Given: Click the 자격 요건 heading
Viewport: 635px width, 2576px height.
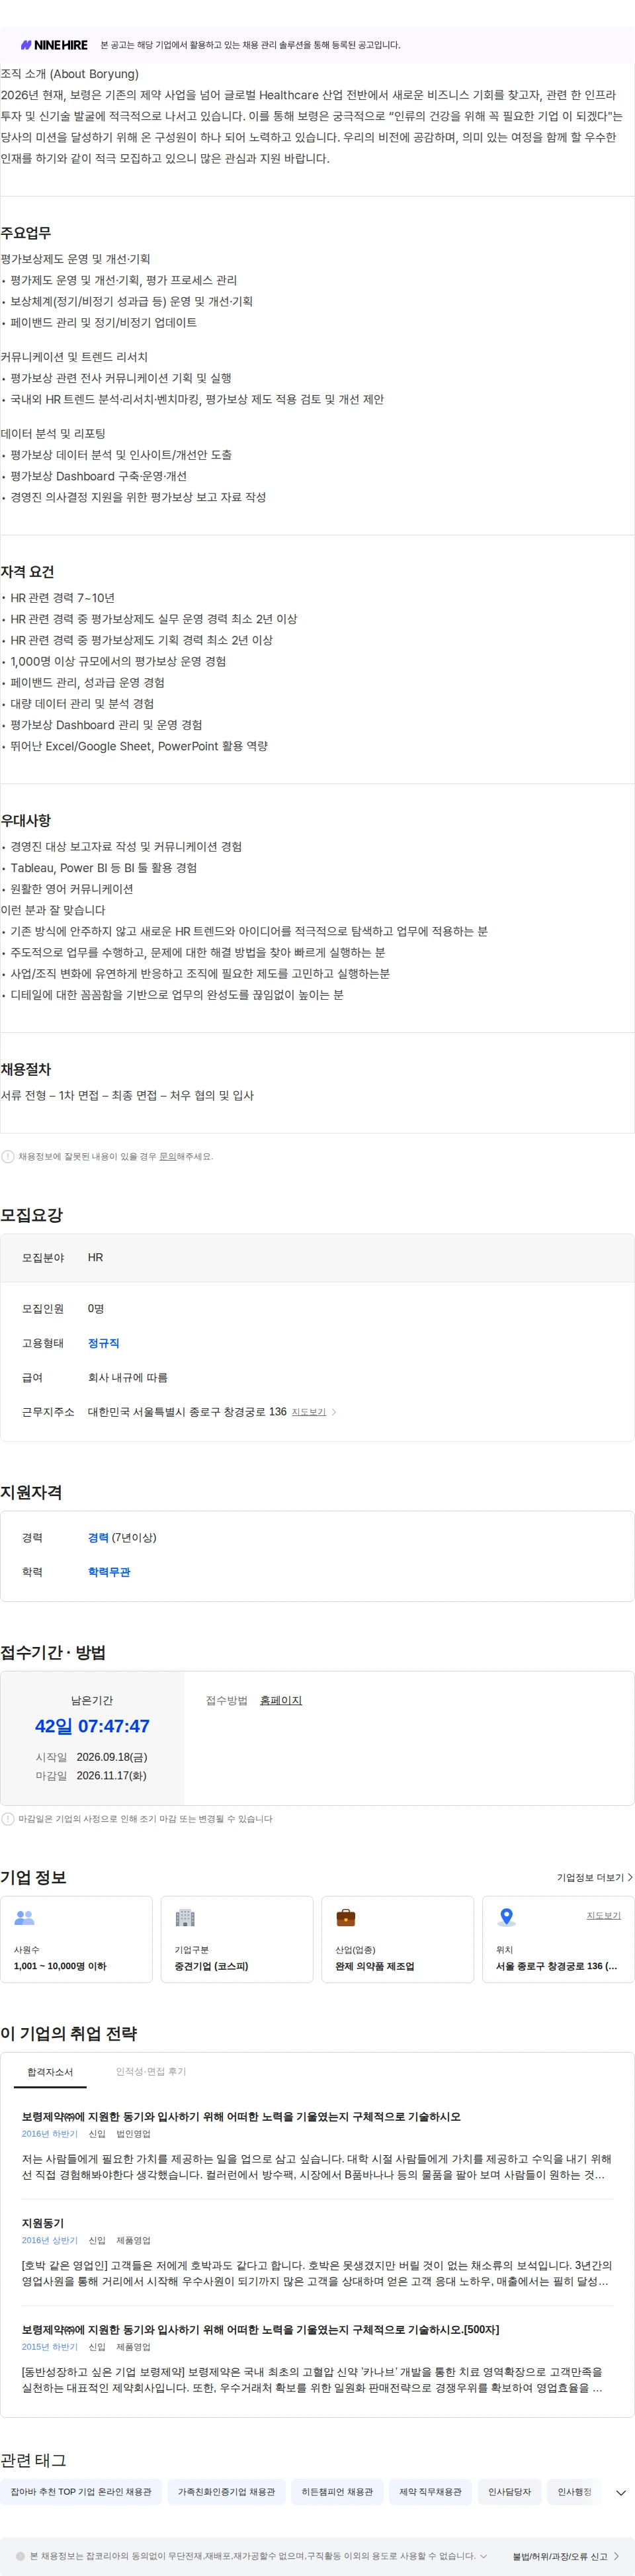Looking at the screenshot, I should click(28, 572).
